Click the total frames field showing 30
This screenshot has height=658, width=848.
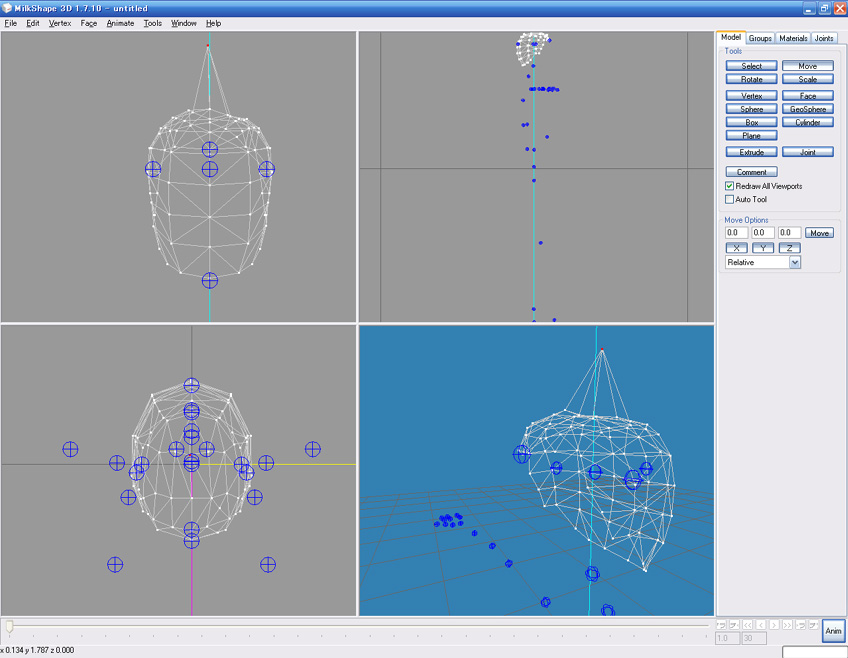(754, 639)
